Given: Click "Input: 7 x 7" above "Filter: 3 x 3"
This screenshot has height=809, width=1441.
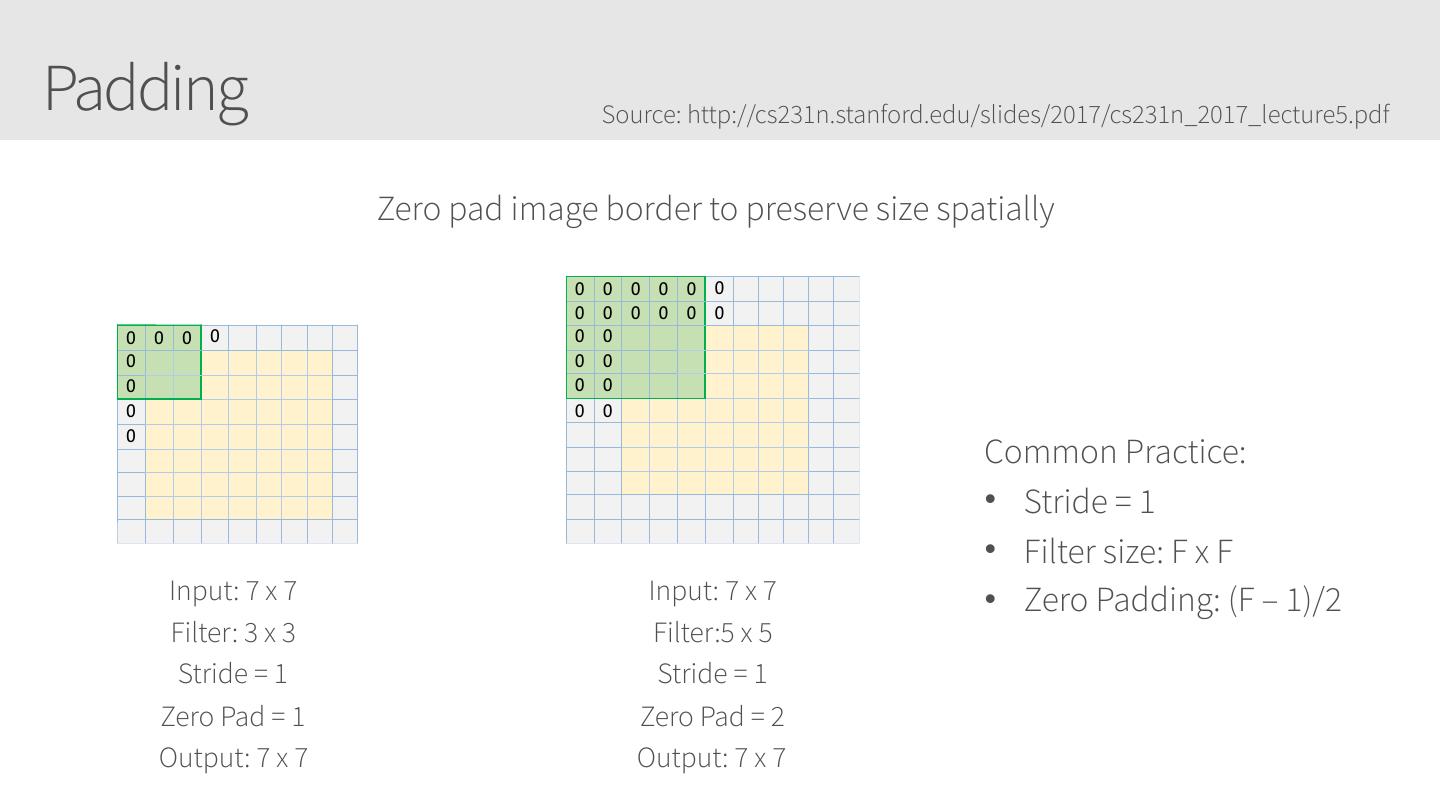Looking at the screenshot, I should point(233,591).
